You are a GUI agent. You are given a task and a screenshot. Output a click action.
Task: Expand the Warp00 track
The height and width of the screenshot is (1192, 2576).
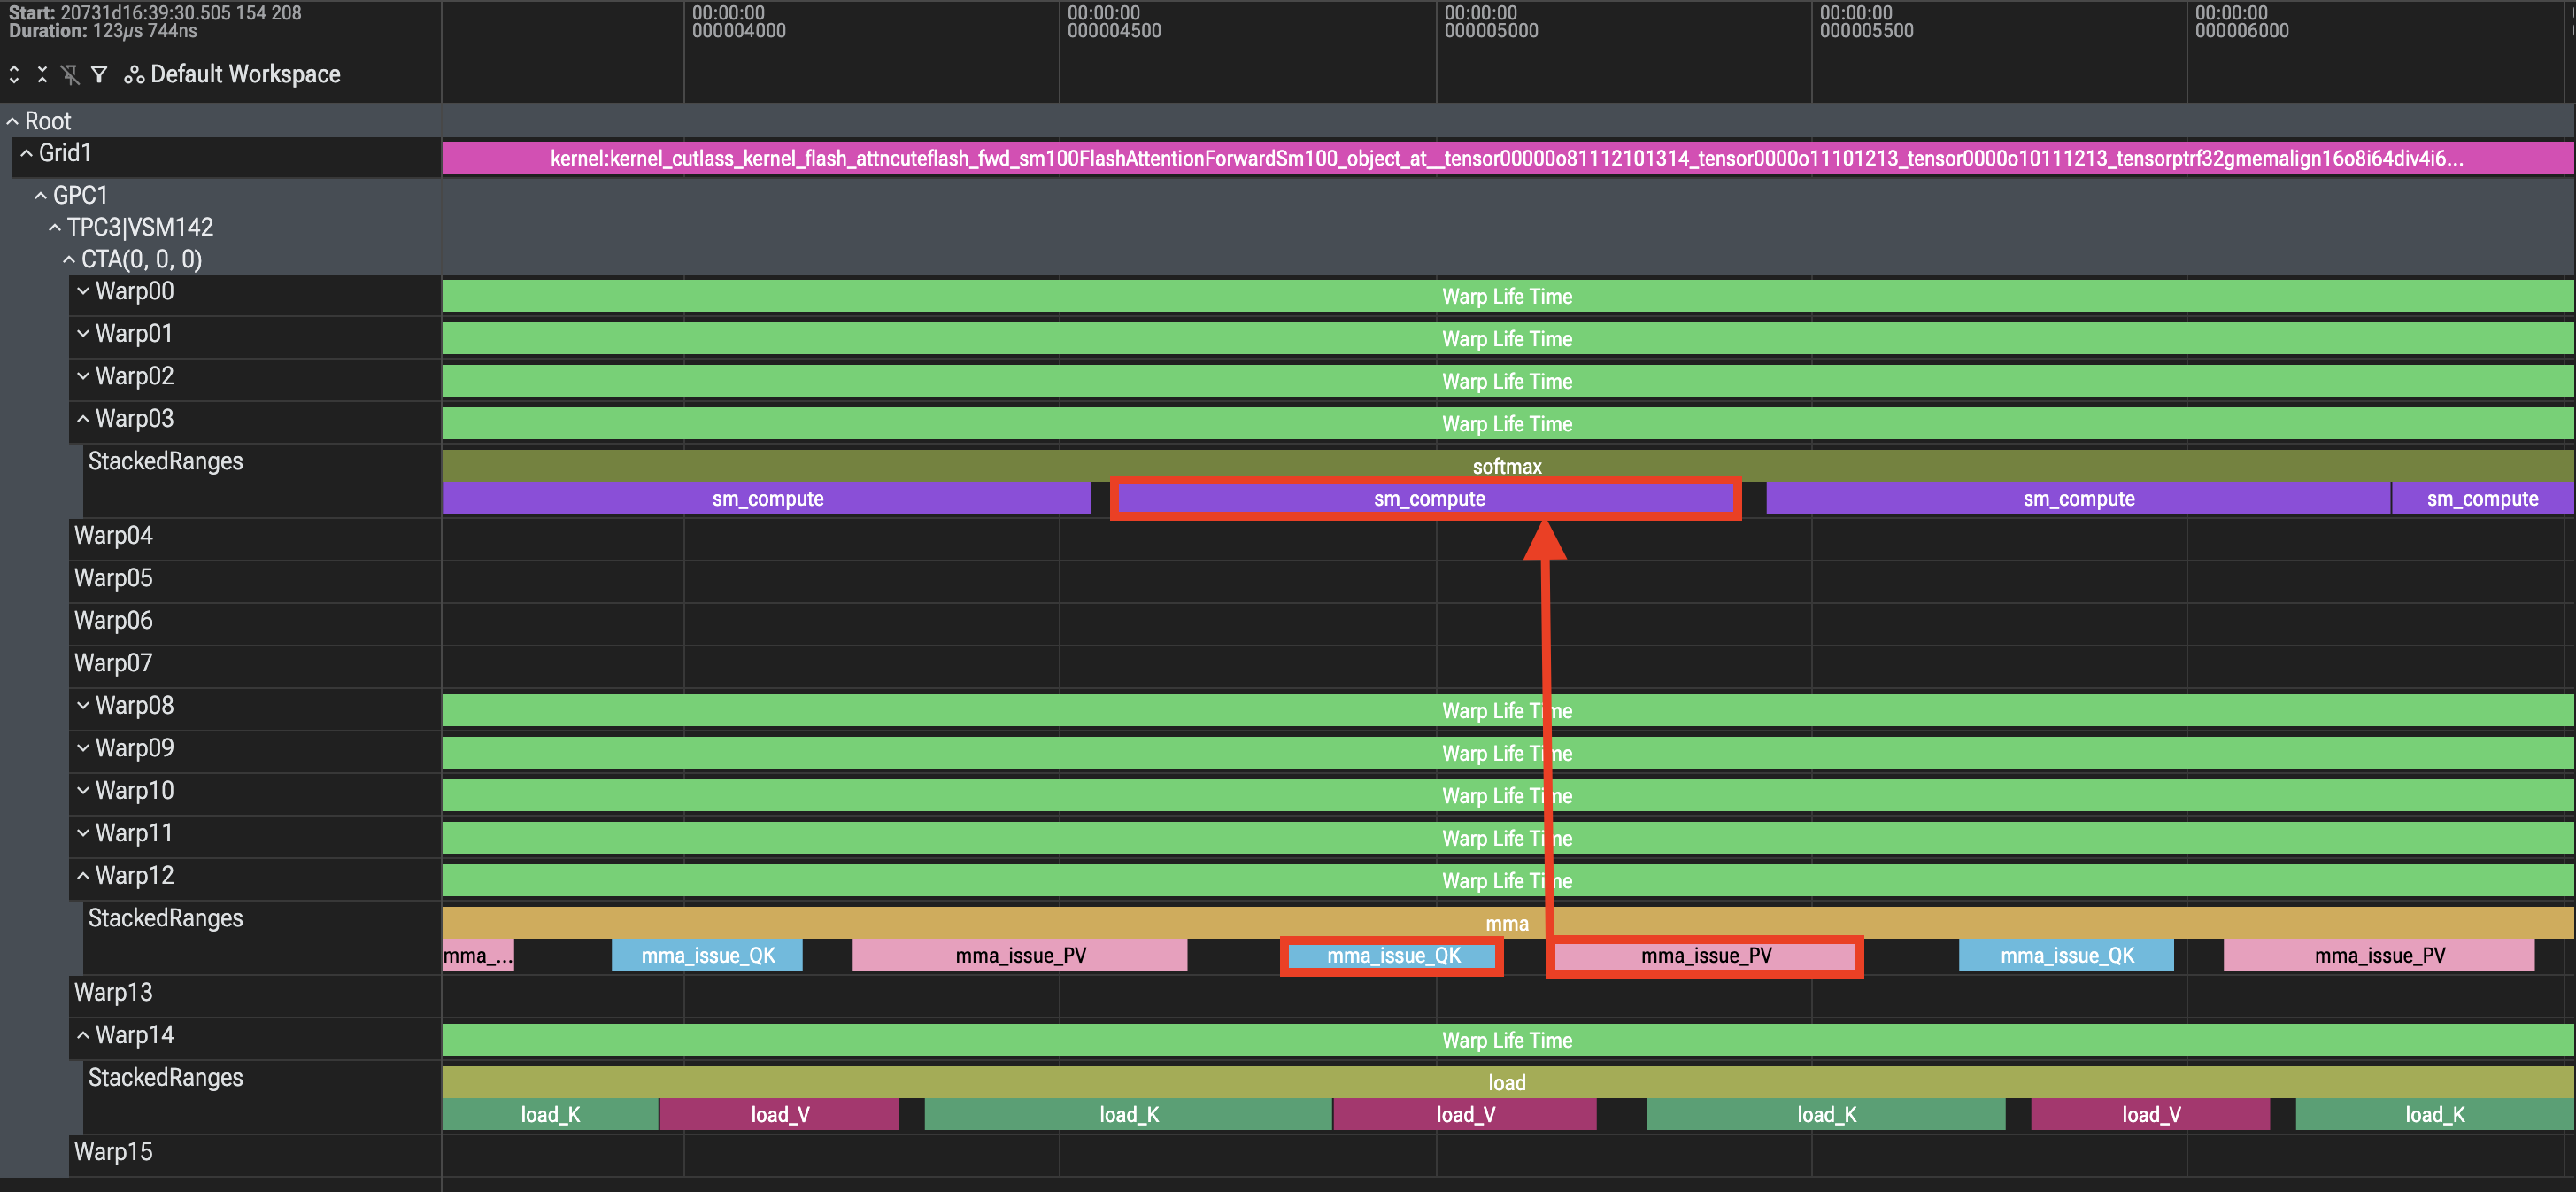point(83,291)
